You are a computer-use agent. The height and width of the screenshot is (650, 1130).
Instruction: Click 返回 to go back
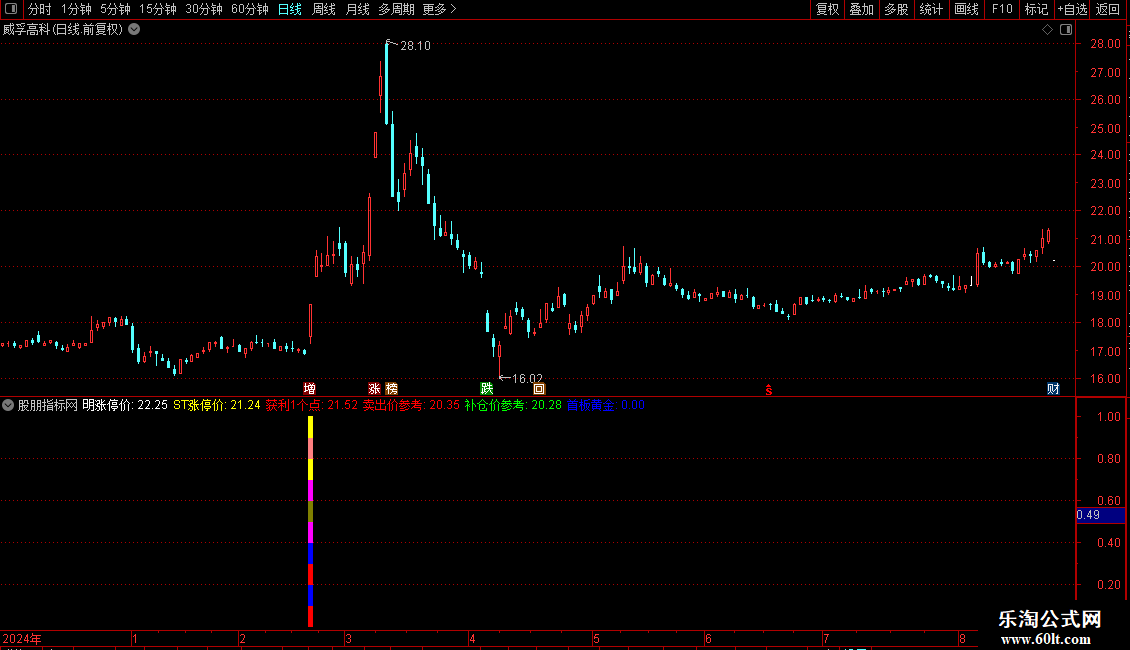[x=1108, y=9]
